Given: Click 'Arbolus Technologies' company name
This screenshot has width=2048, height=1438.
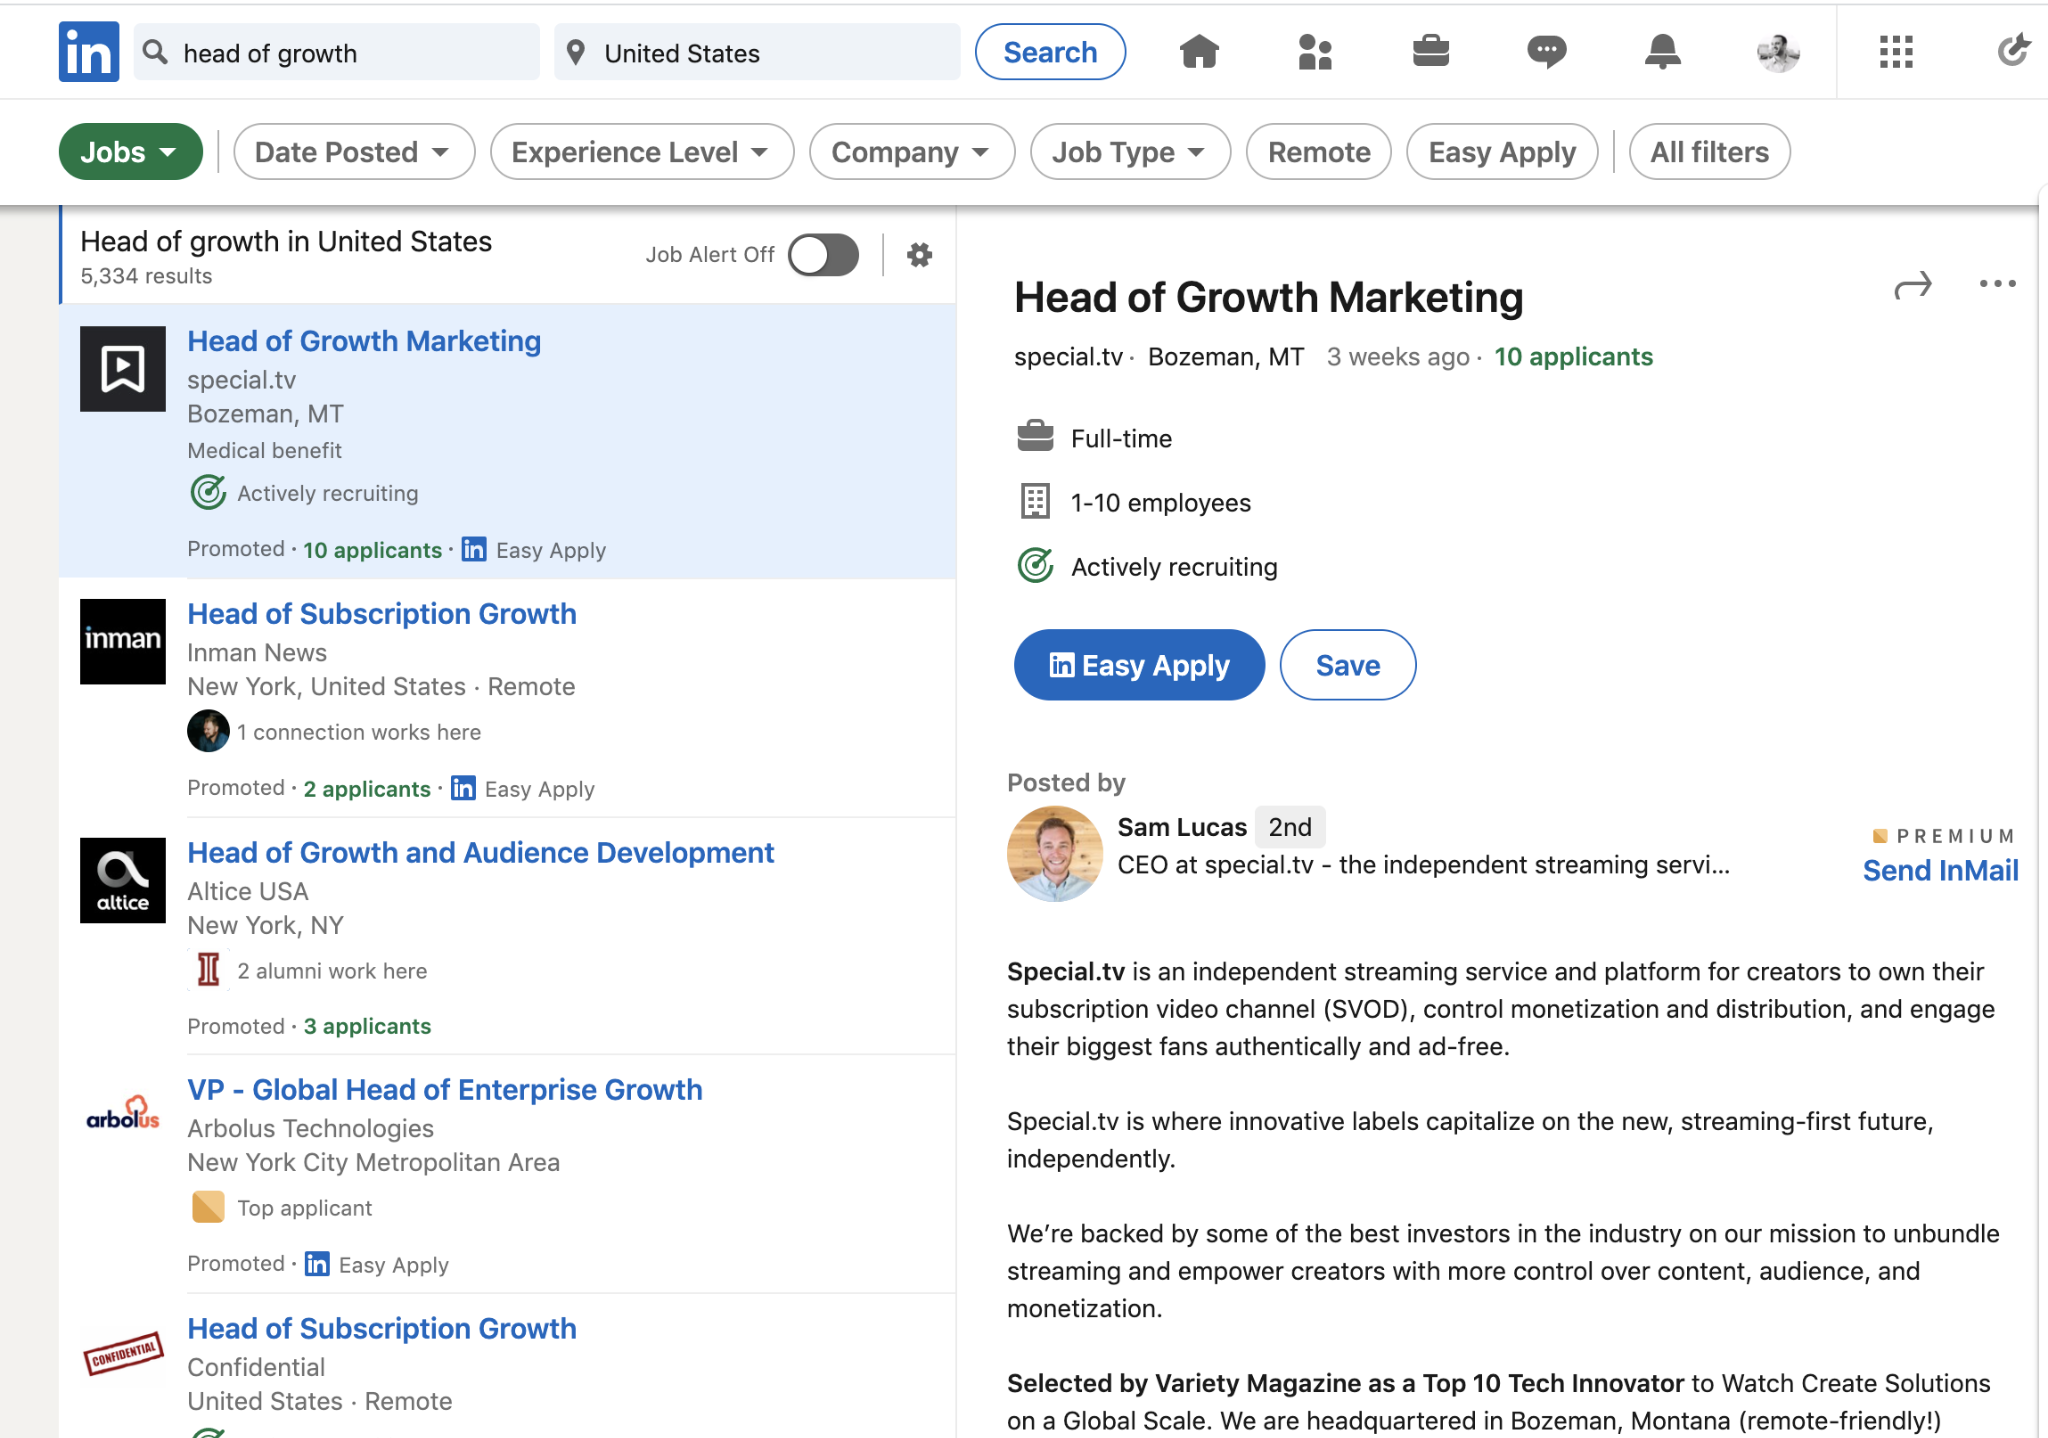Looking at the screenshot, I should pyautogui.click(x=311, y=1128).
